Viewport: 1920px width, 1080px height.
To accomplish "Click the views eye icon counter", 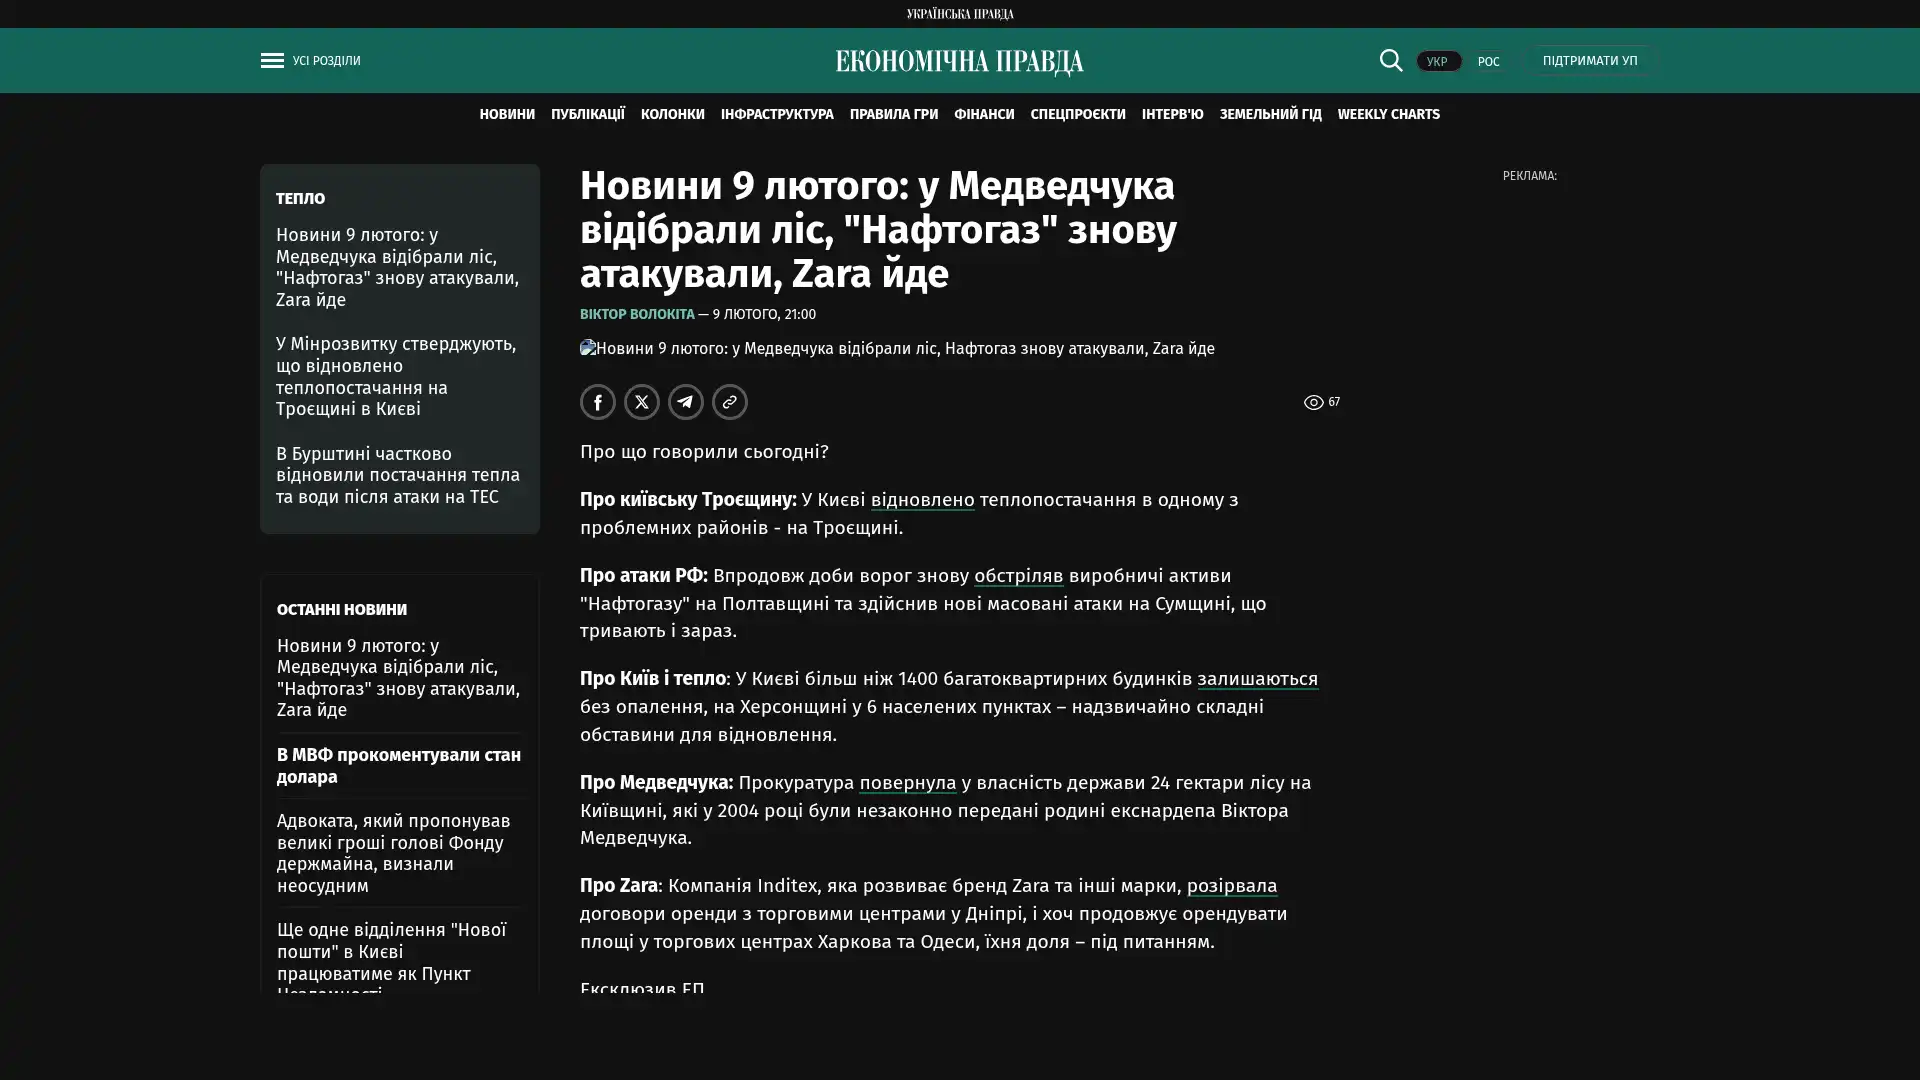I will tap(1314, 402).
